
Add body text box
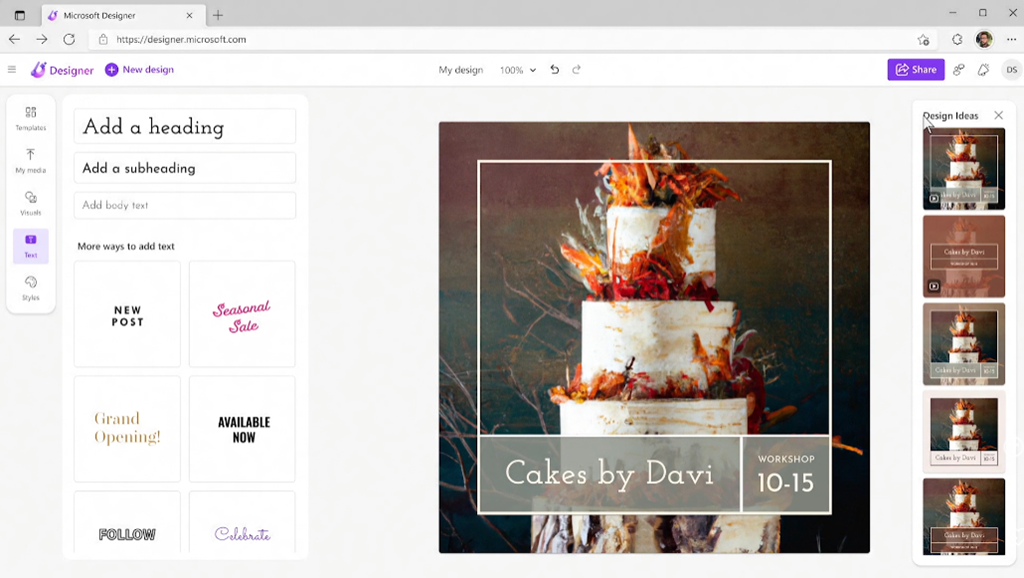coord(185,205)
